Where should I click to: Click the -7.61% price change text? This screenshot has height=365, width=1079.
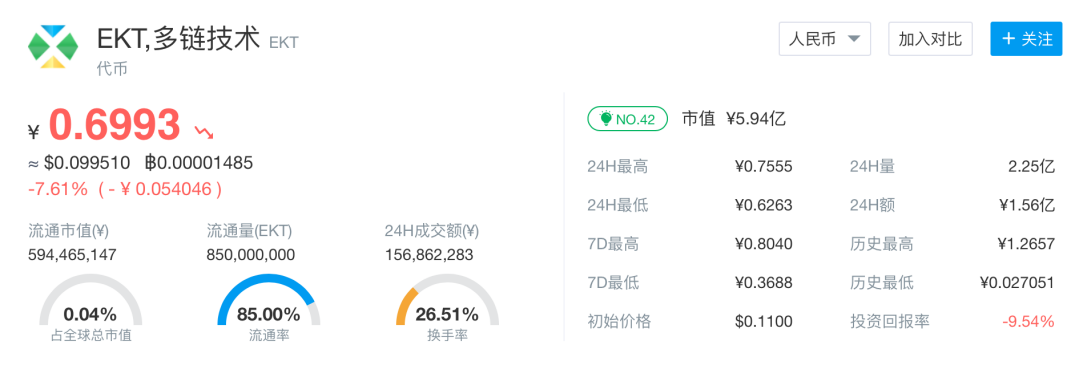tap(58, 189)
